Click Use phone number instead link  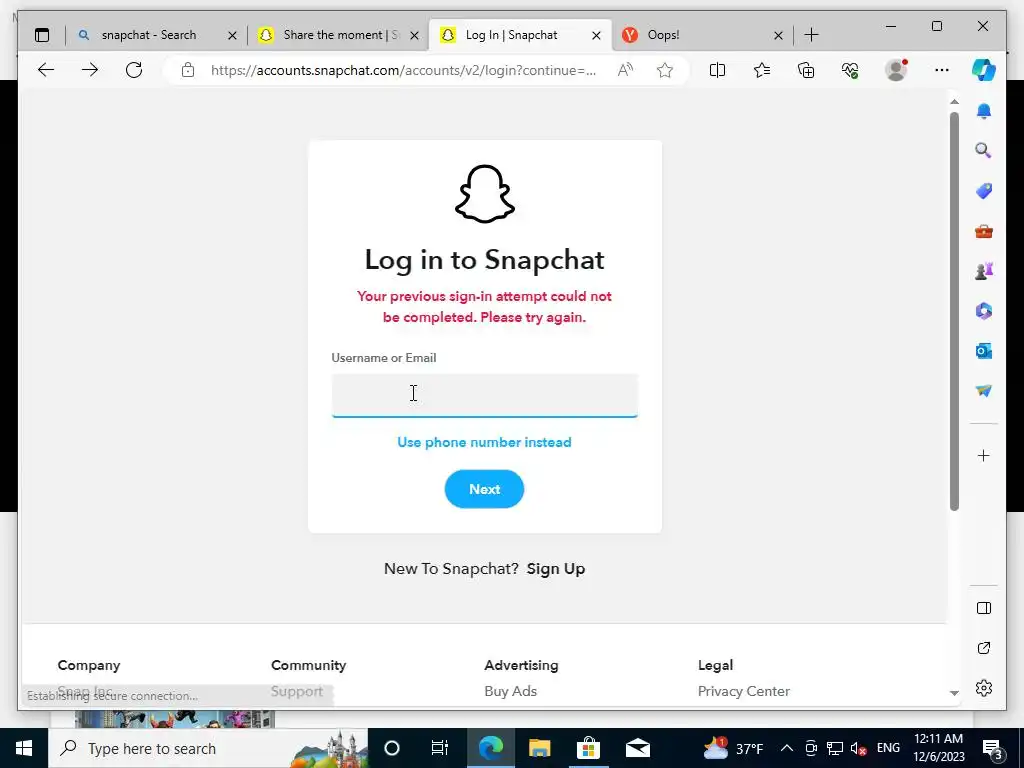coord(484,442)
